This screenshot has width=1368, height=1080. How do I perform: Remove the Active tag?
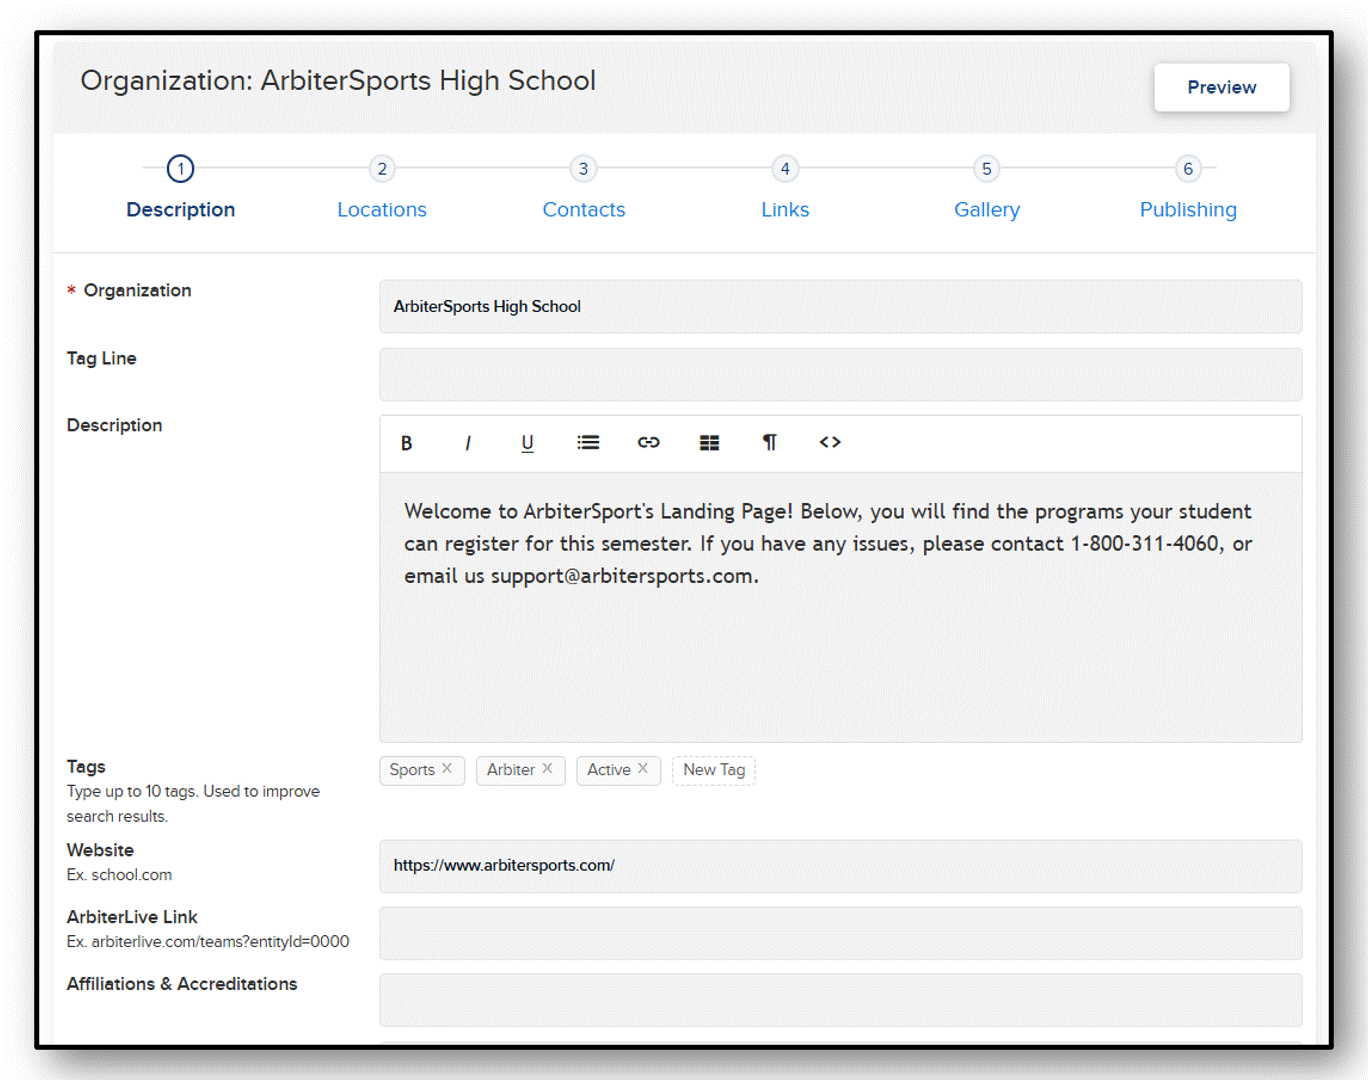coord(643,768)
